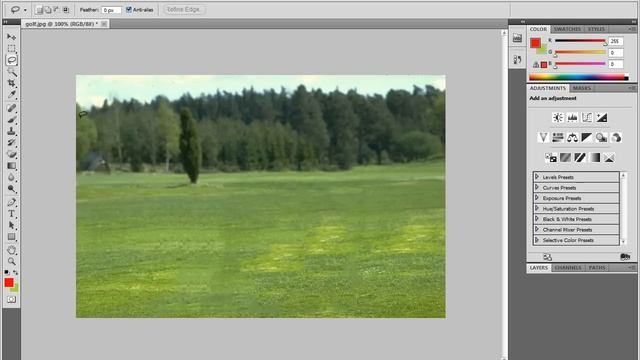Add a Color Balance adjustment
The height and width of the screenshot is (360, 640).
point(572,138)
